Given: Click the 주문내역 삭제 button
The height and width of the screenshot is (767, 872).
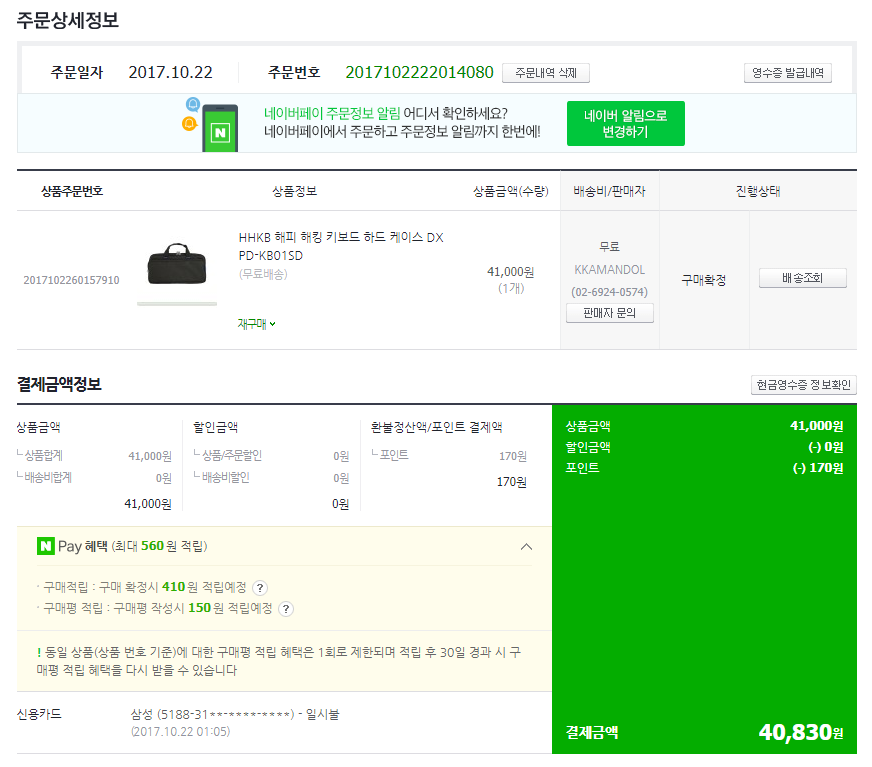Looking at the screenshot, I should click(x=546, y=73).
